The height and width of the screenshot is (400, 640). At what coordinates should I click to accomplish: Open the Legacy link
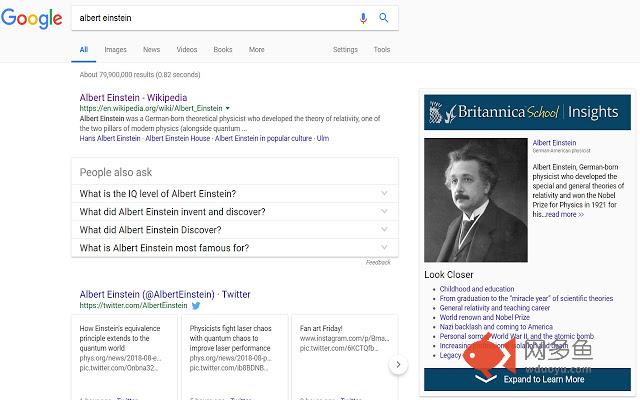pyautogui.click(x=450, y=355)
